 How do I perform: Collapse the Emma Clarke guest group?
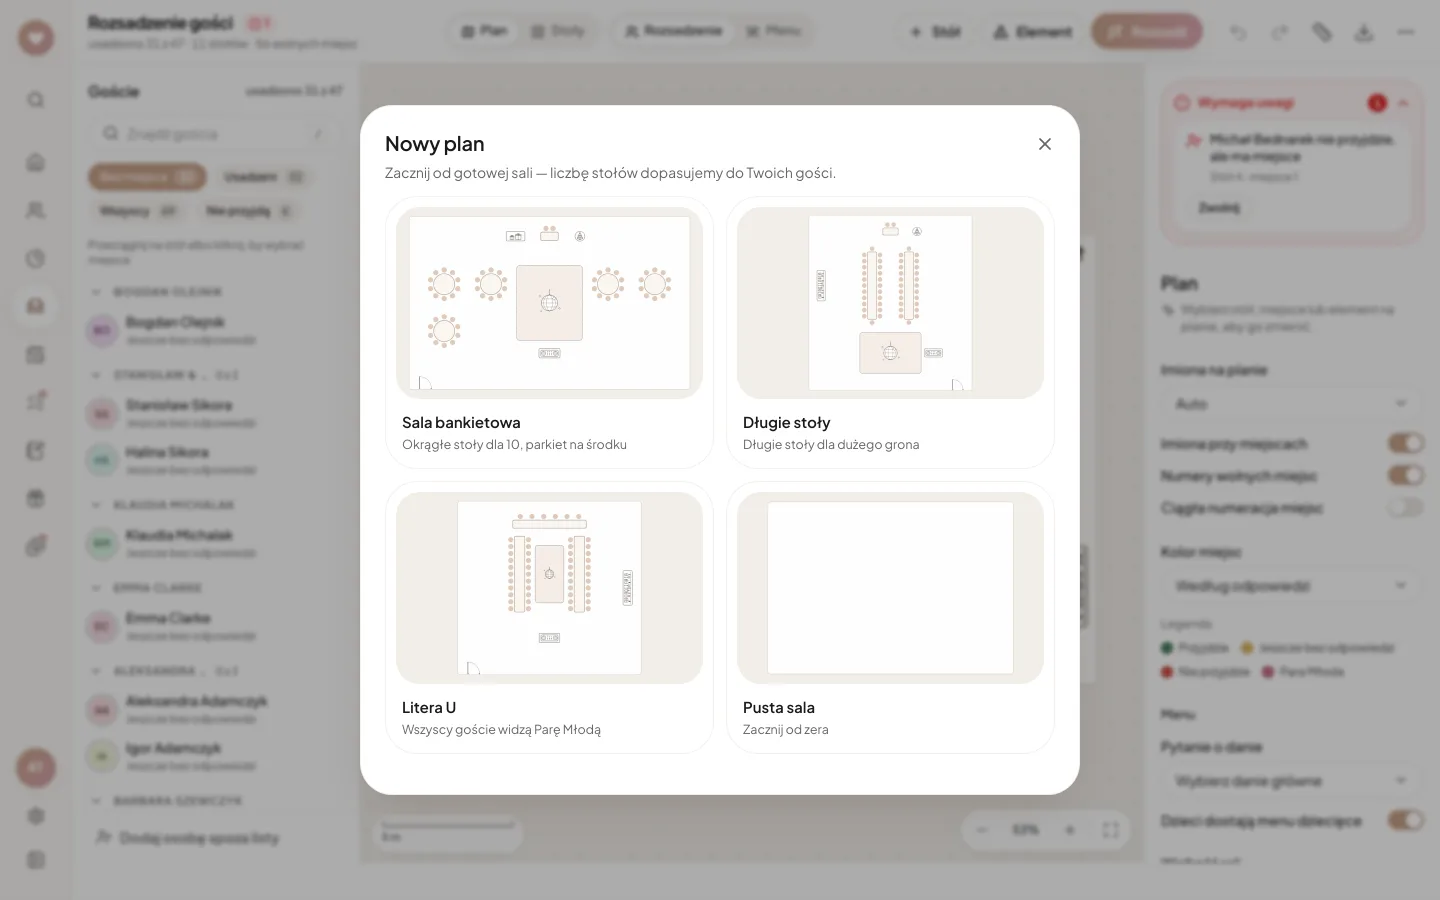tap(96, 588)
